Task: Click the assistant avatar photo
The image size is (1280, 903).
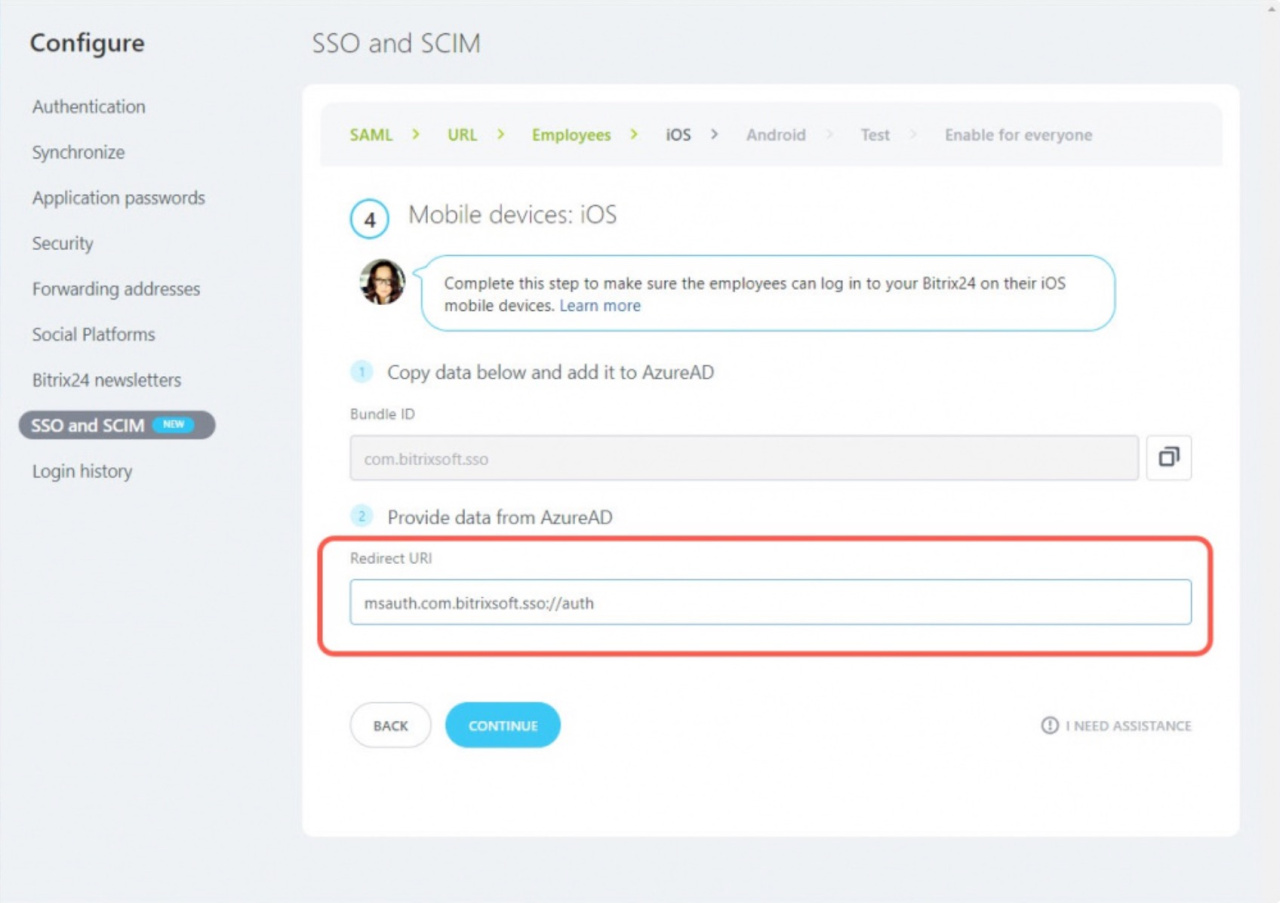Action: coord(382,282)
